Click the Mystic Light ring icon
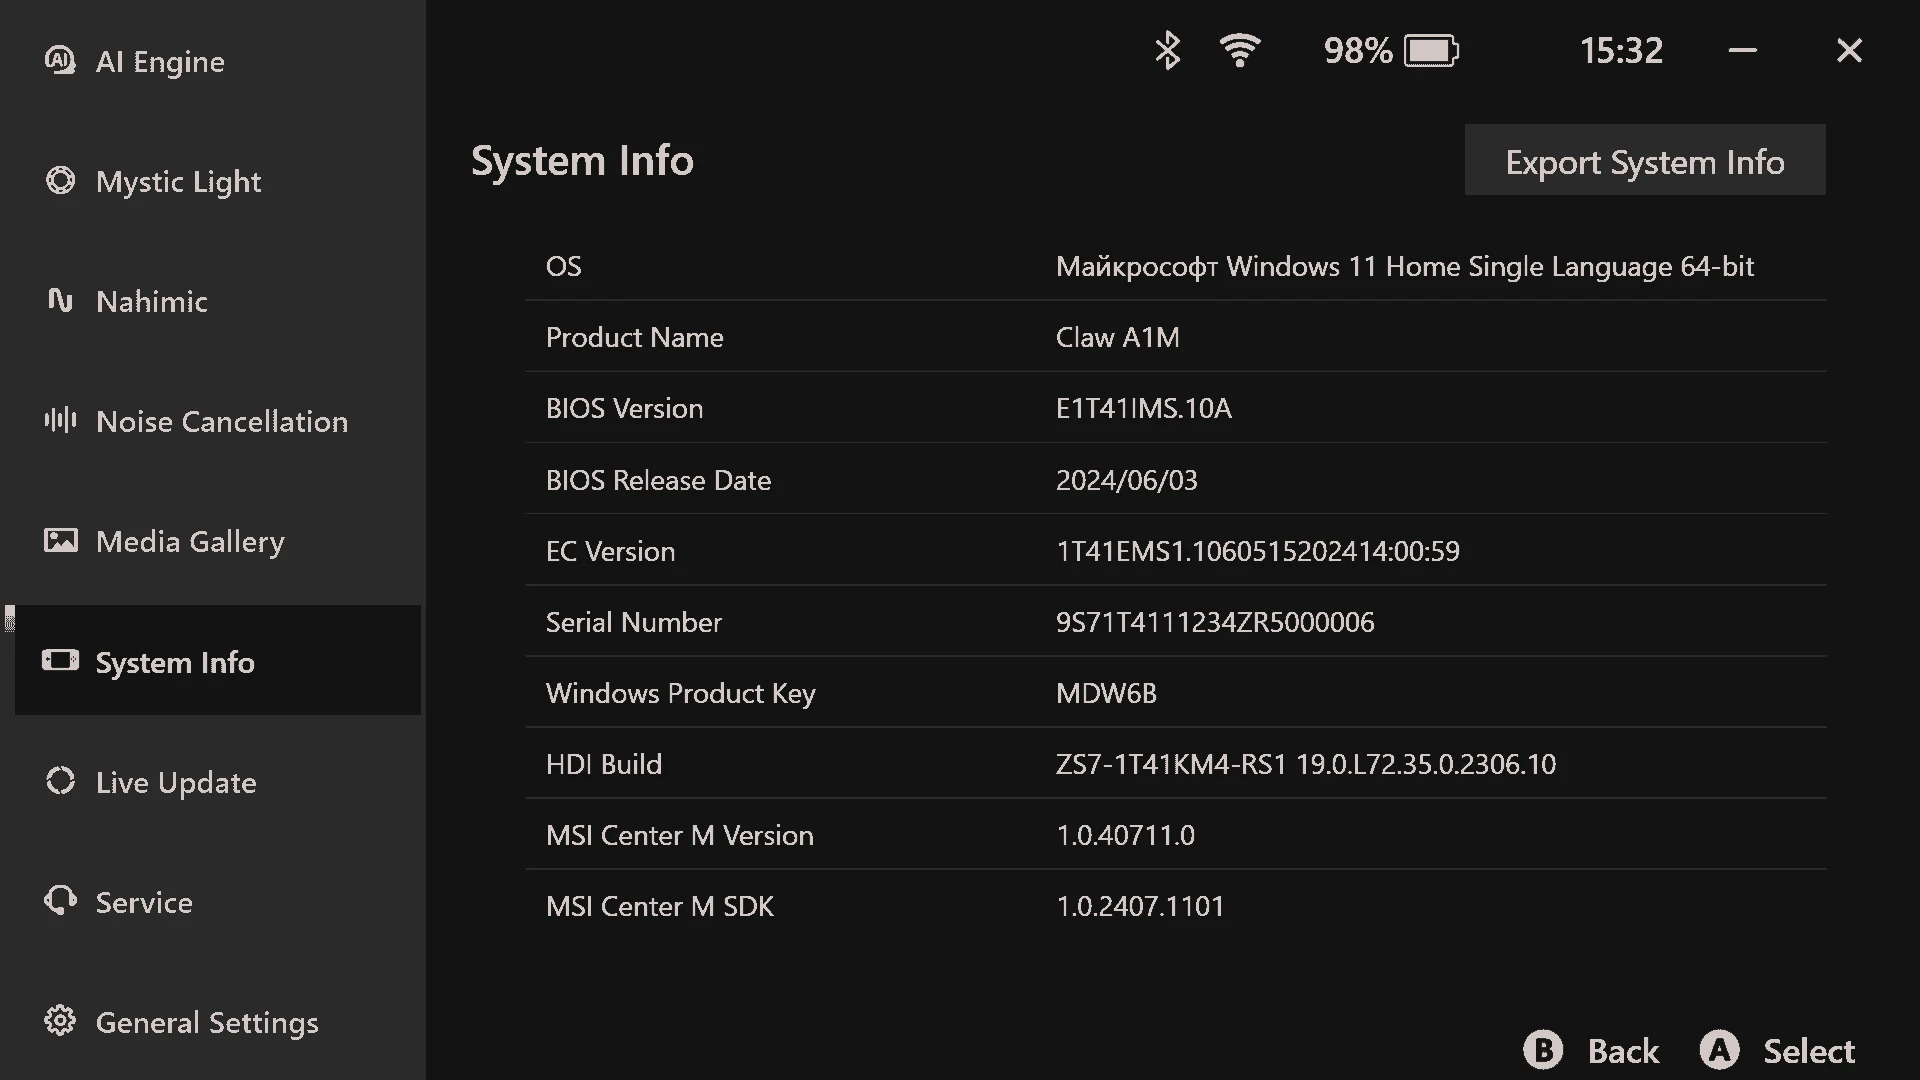 tap(60, 180)
